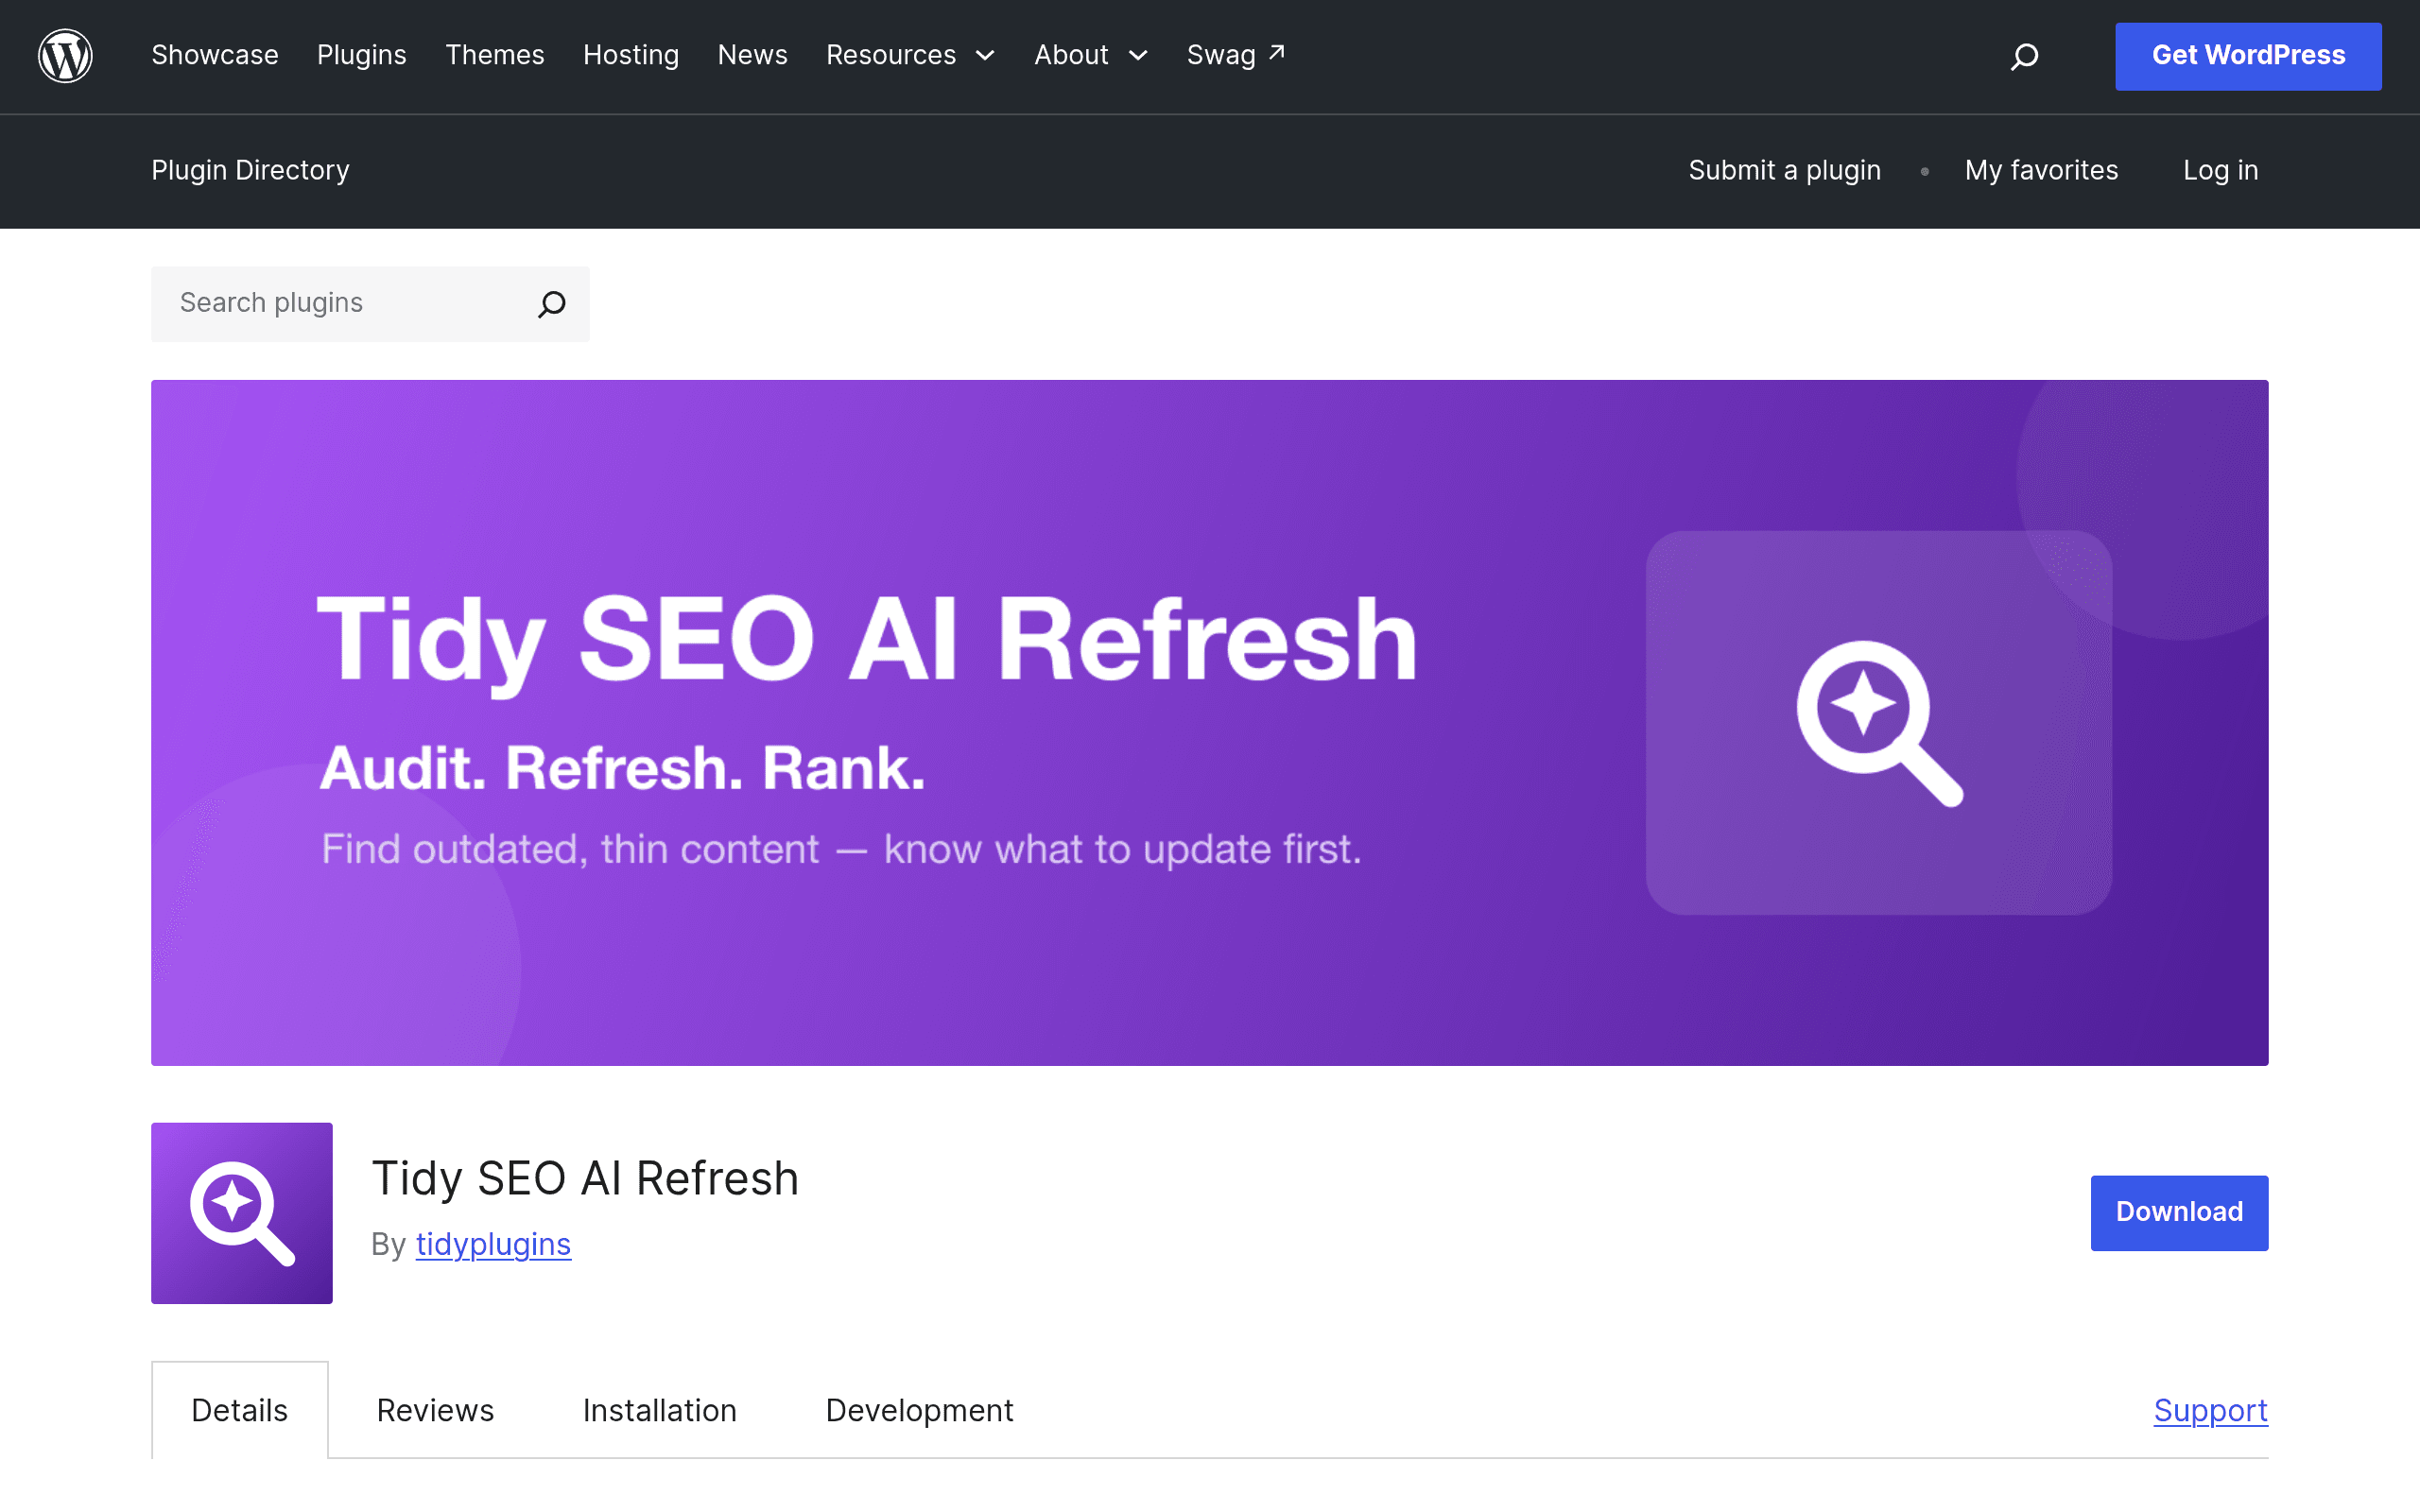Screen dimensions: 2420x1512
Task: Open the Swag external link
Action: tap(1236, 55)
